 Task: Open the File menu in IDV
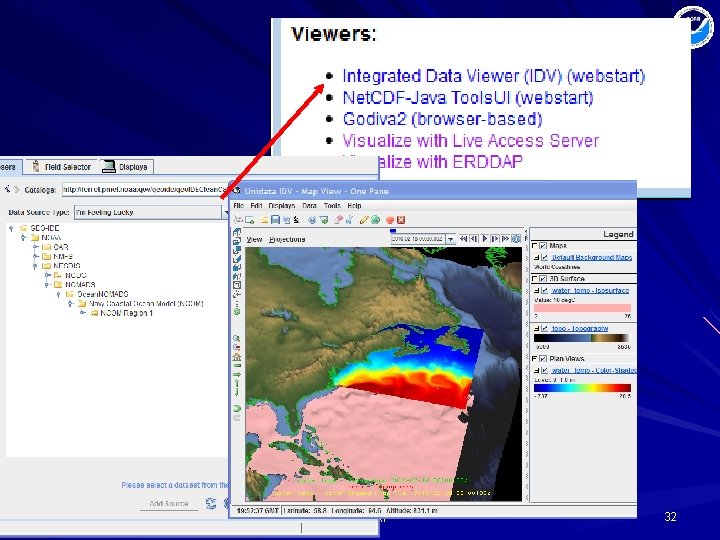[239, 206]
